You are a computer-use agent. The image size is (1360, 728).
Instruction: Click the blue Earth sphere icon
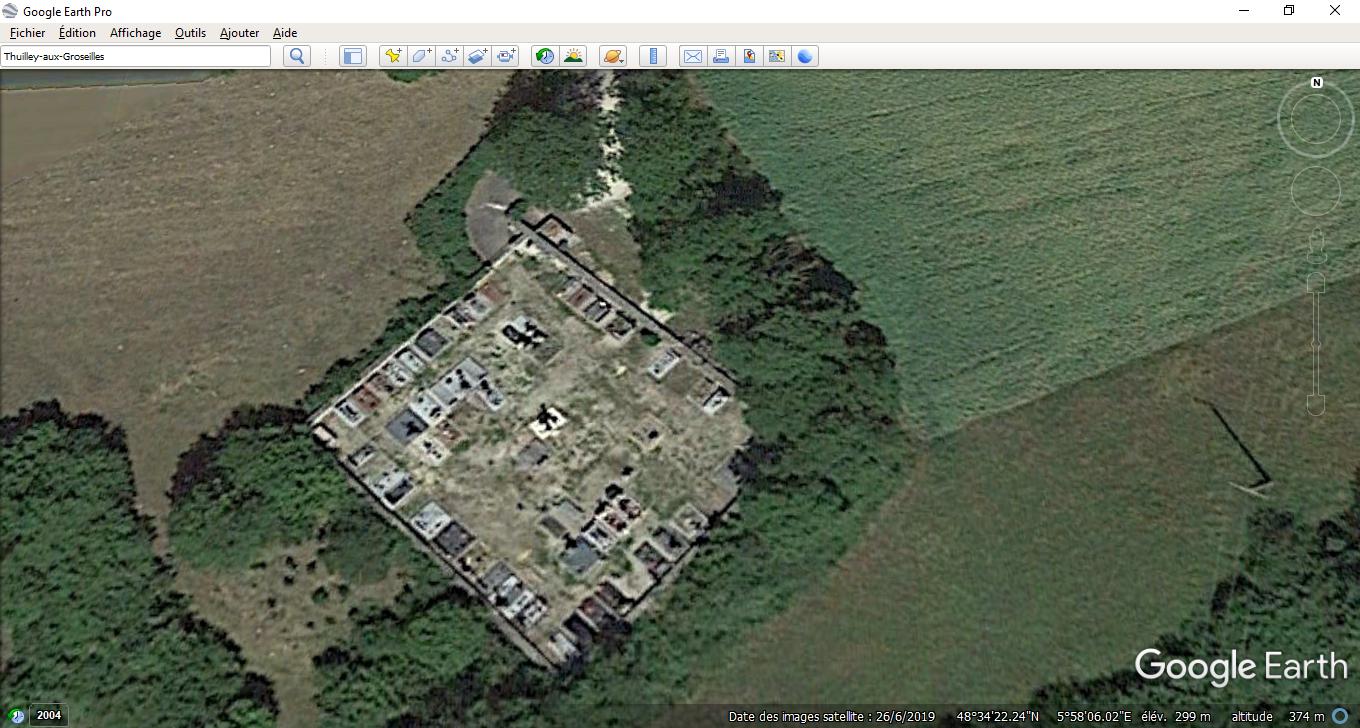pyautogui.click(x=805, y=56)
